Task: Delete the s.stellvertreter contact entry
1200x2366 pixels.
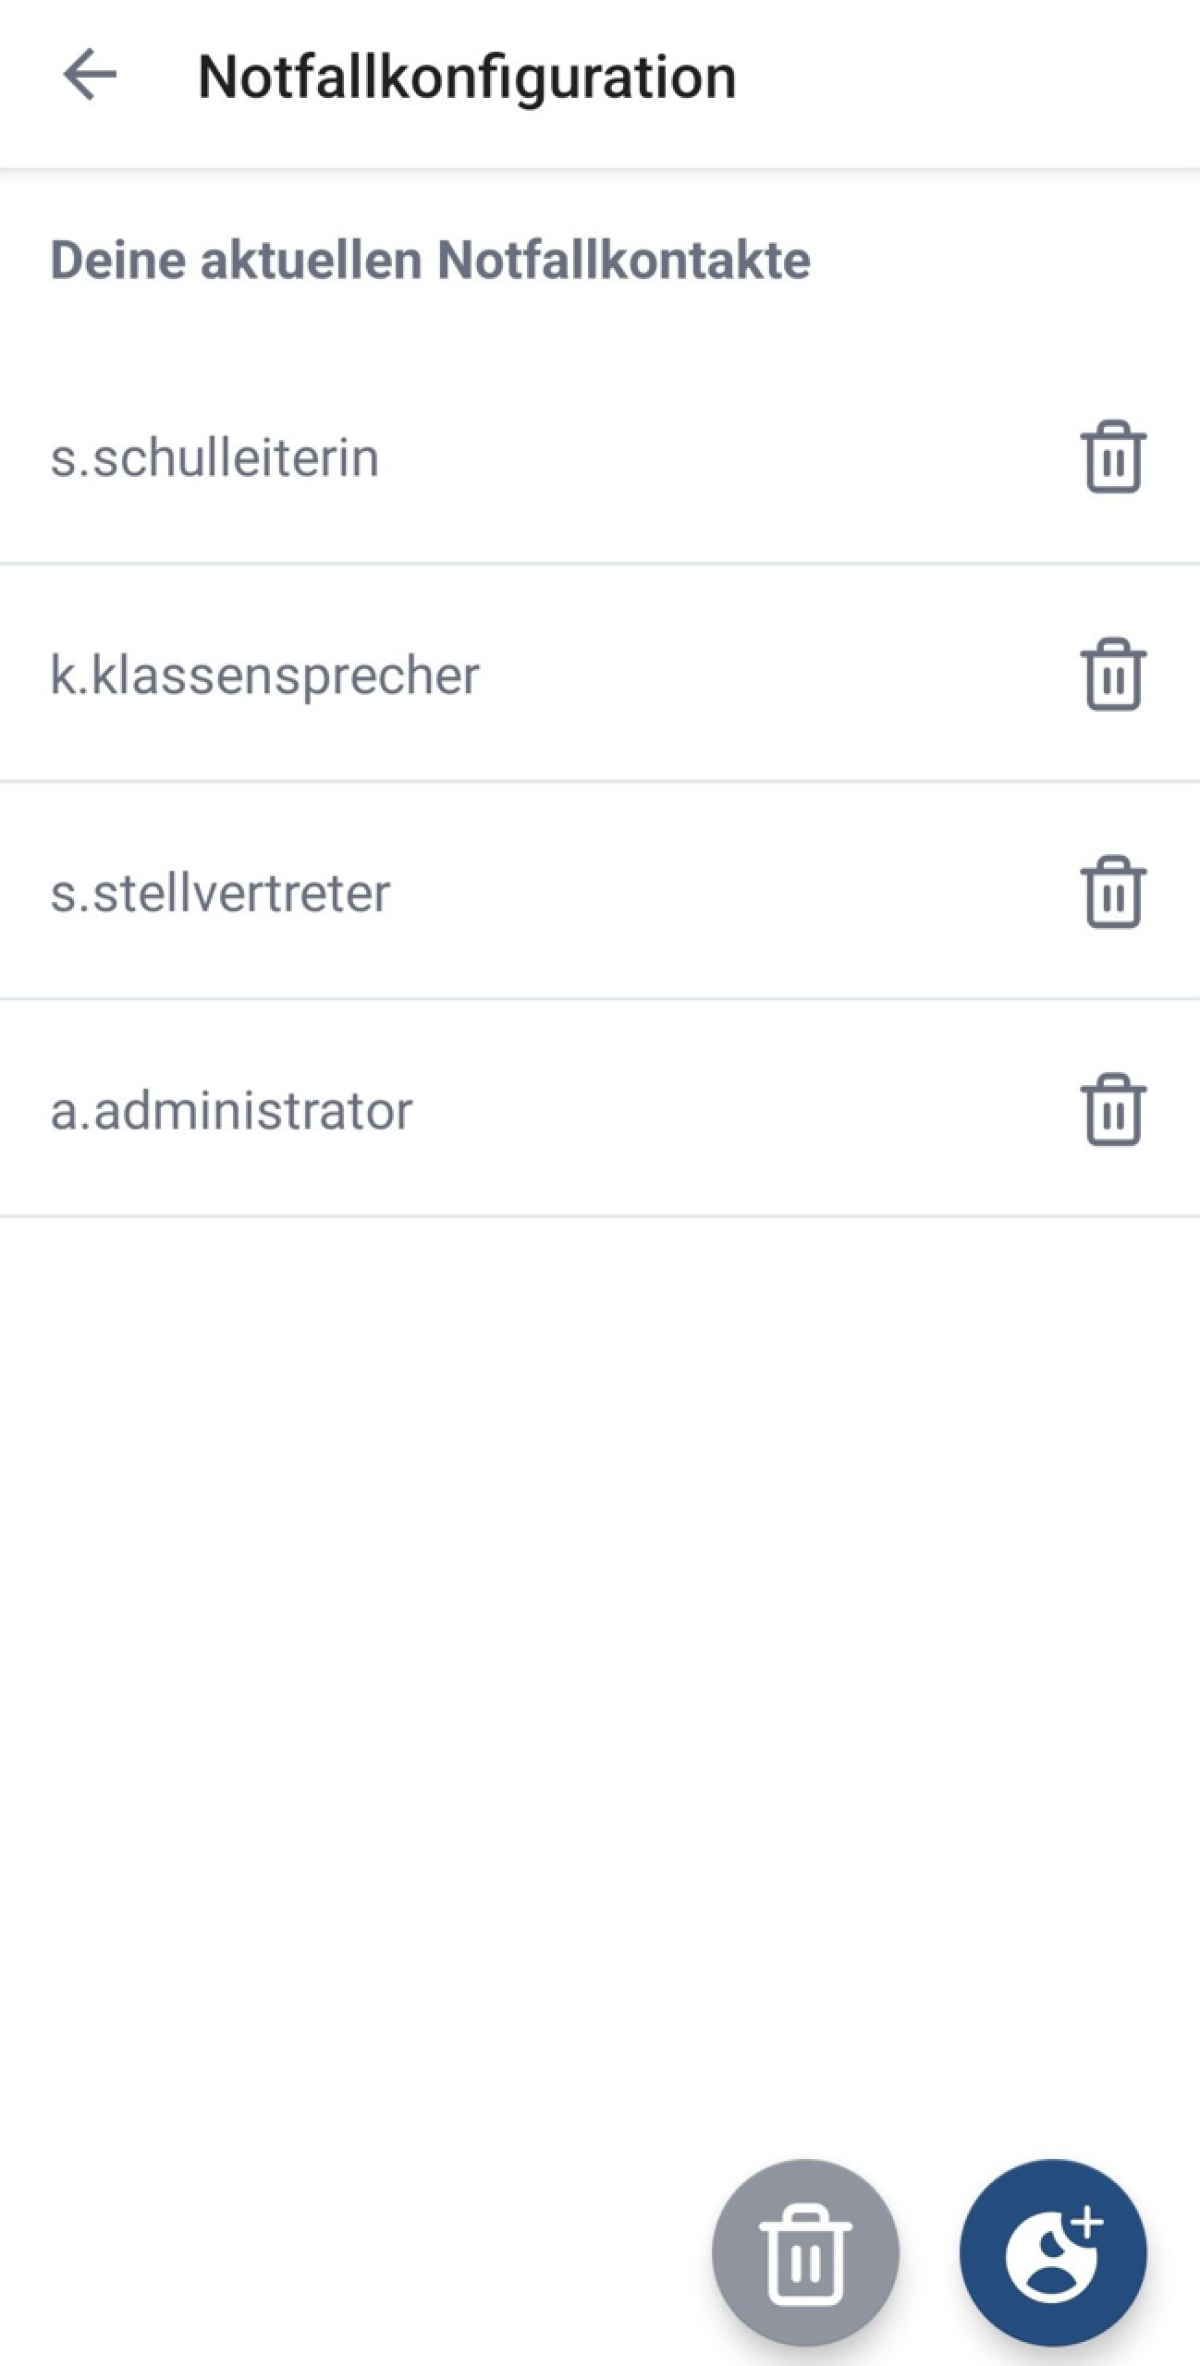Action: [1113, 892]
